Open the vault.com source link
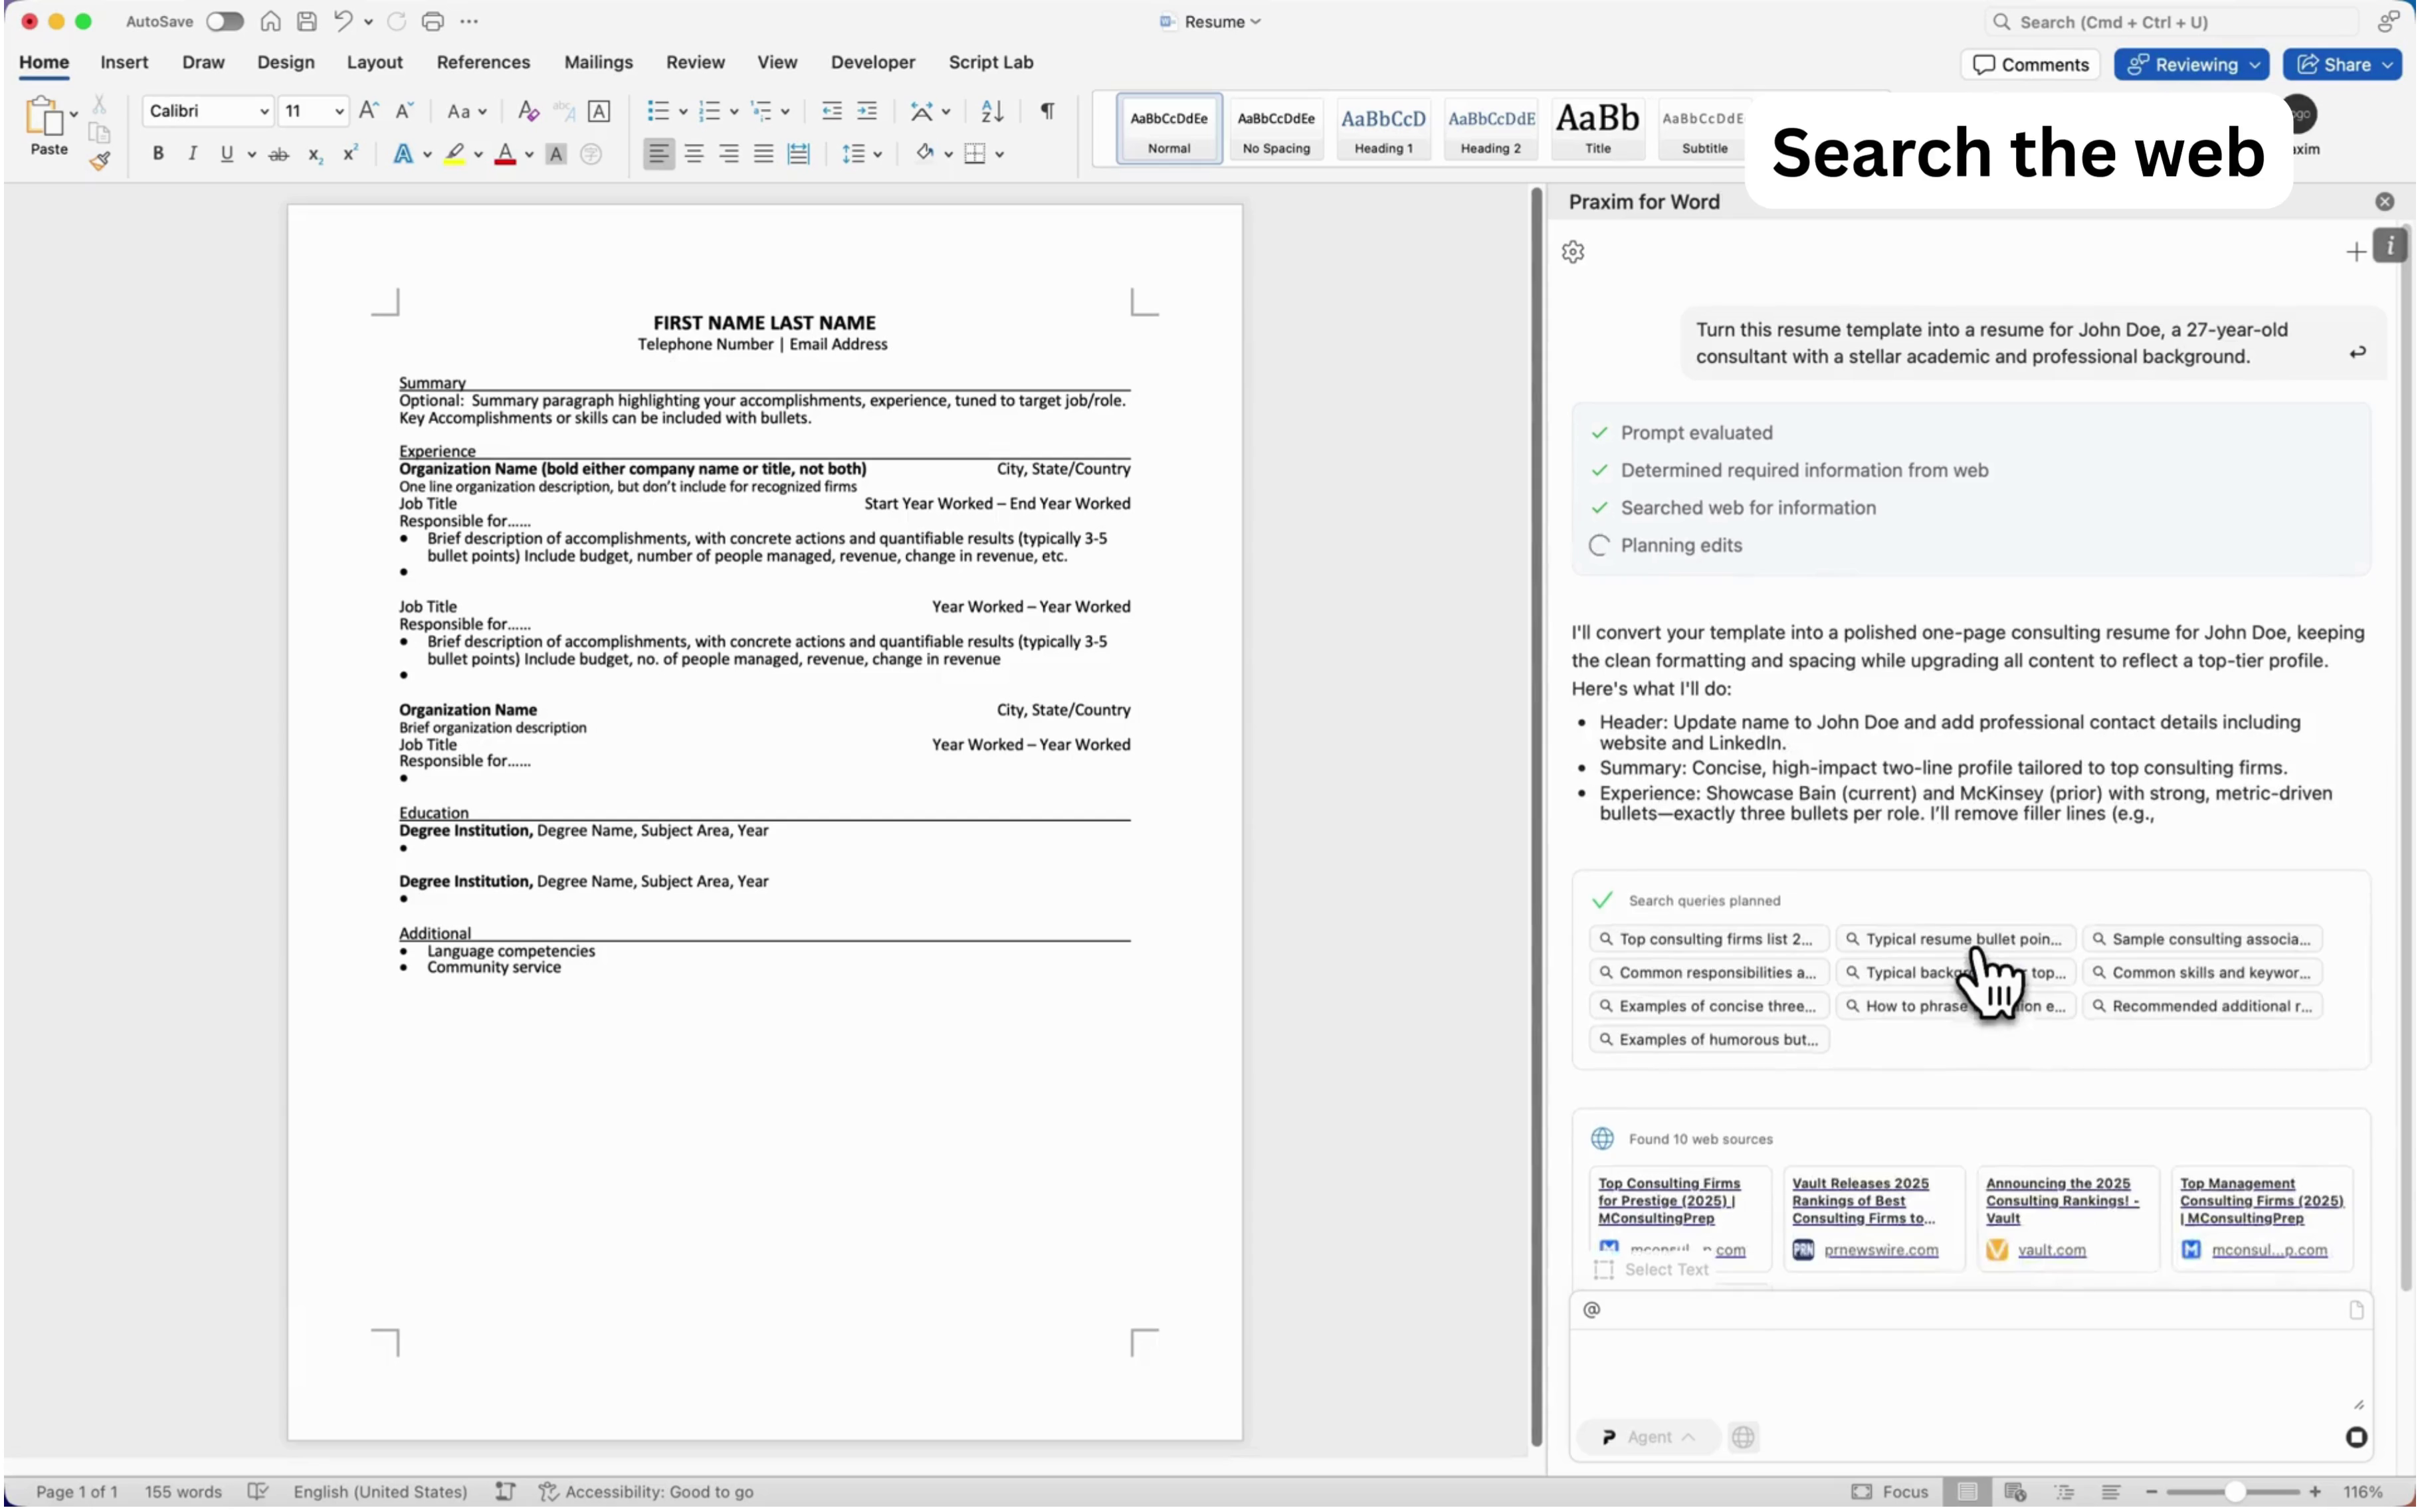2420x1512 pixels. tap(2051, 1250)
